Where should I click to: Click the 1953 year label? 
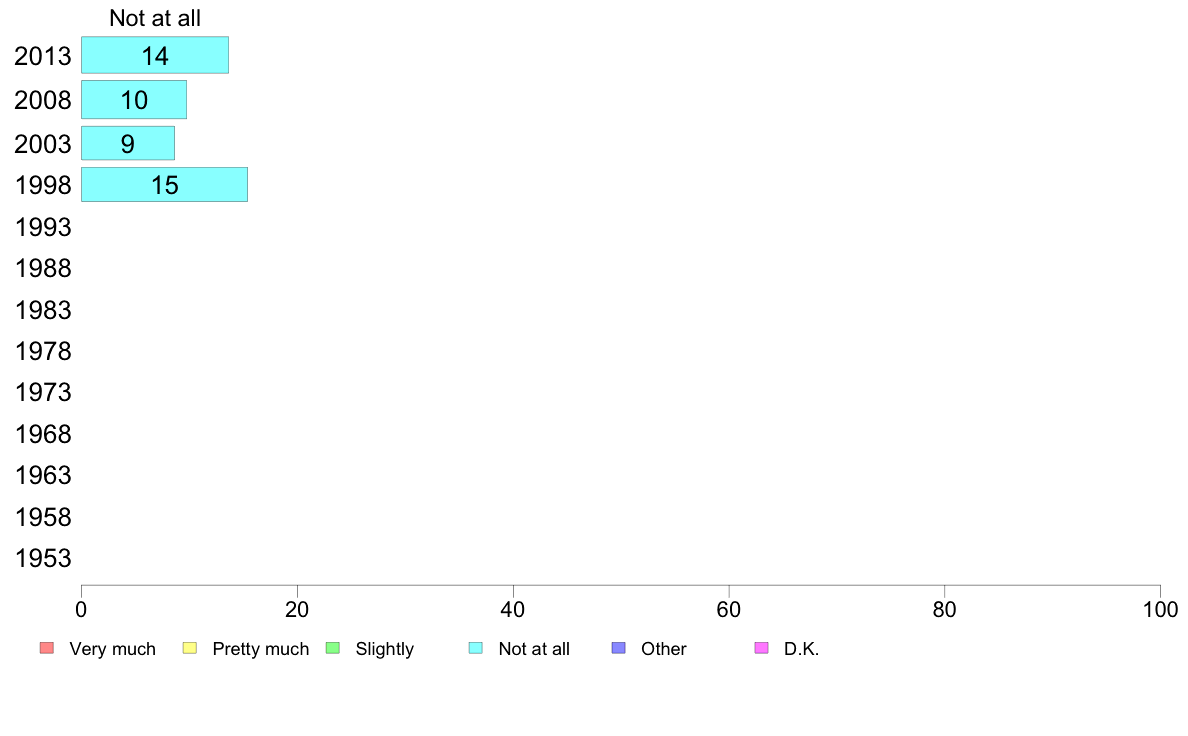point(43,559)
